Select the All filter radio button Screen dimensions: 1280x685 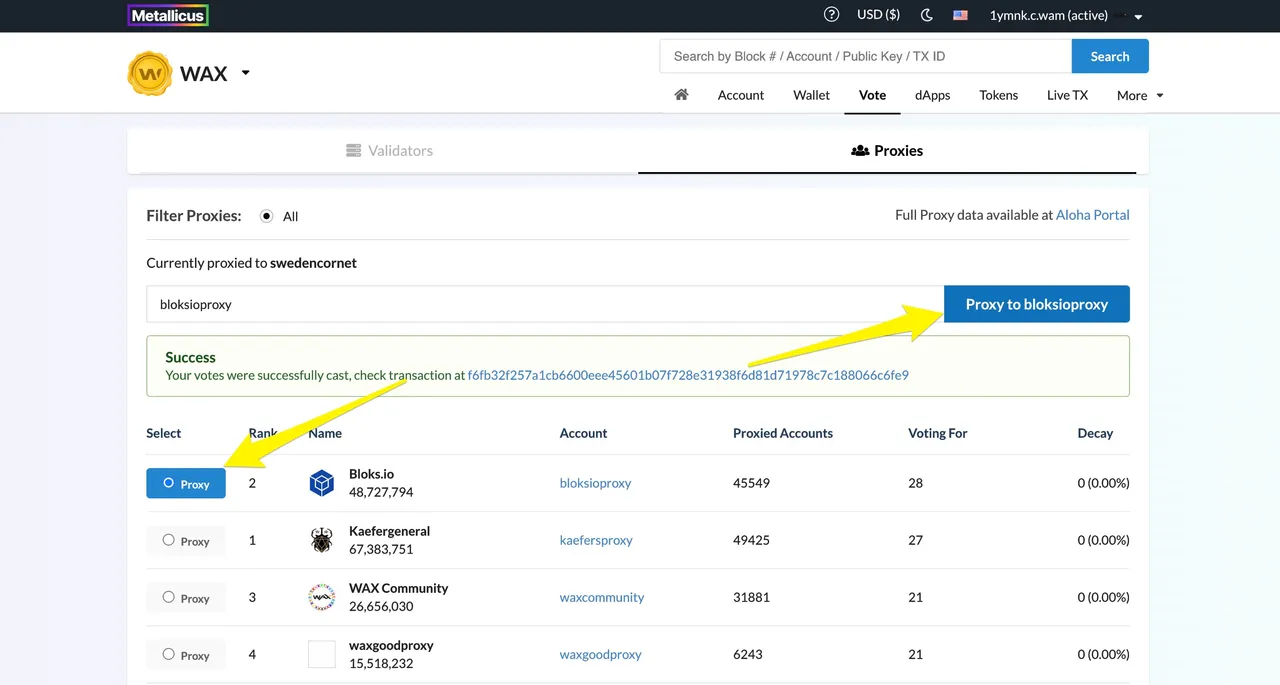(266, 216)
